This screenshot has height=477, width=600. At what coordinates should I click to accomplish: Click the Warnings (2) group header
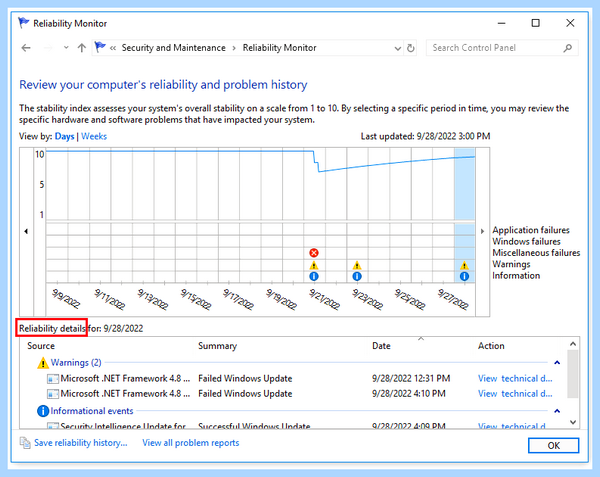[76, 362]
